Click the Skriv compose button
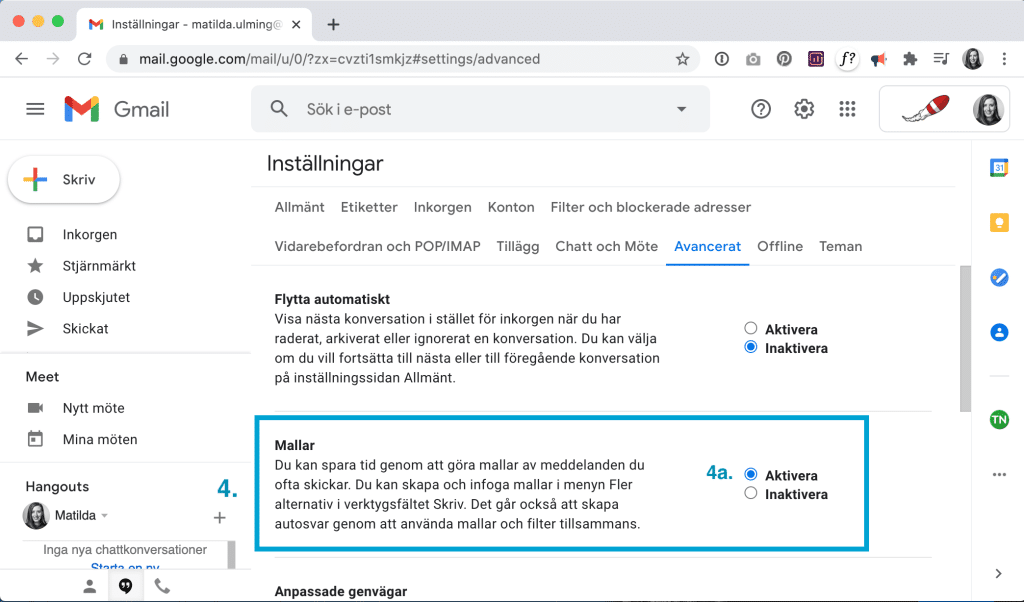1024x602 pixels. click(63, 179)
